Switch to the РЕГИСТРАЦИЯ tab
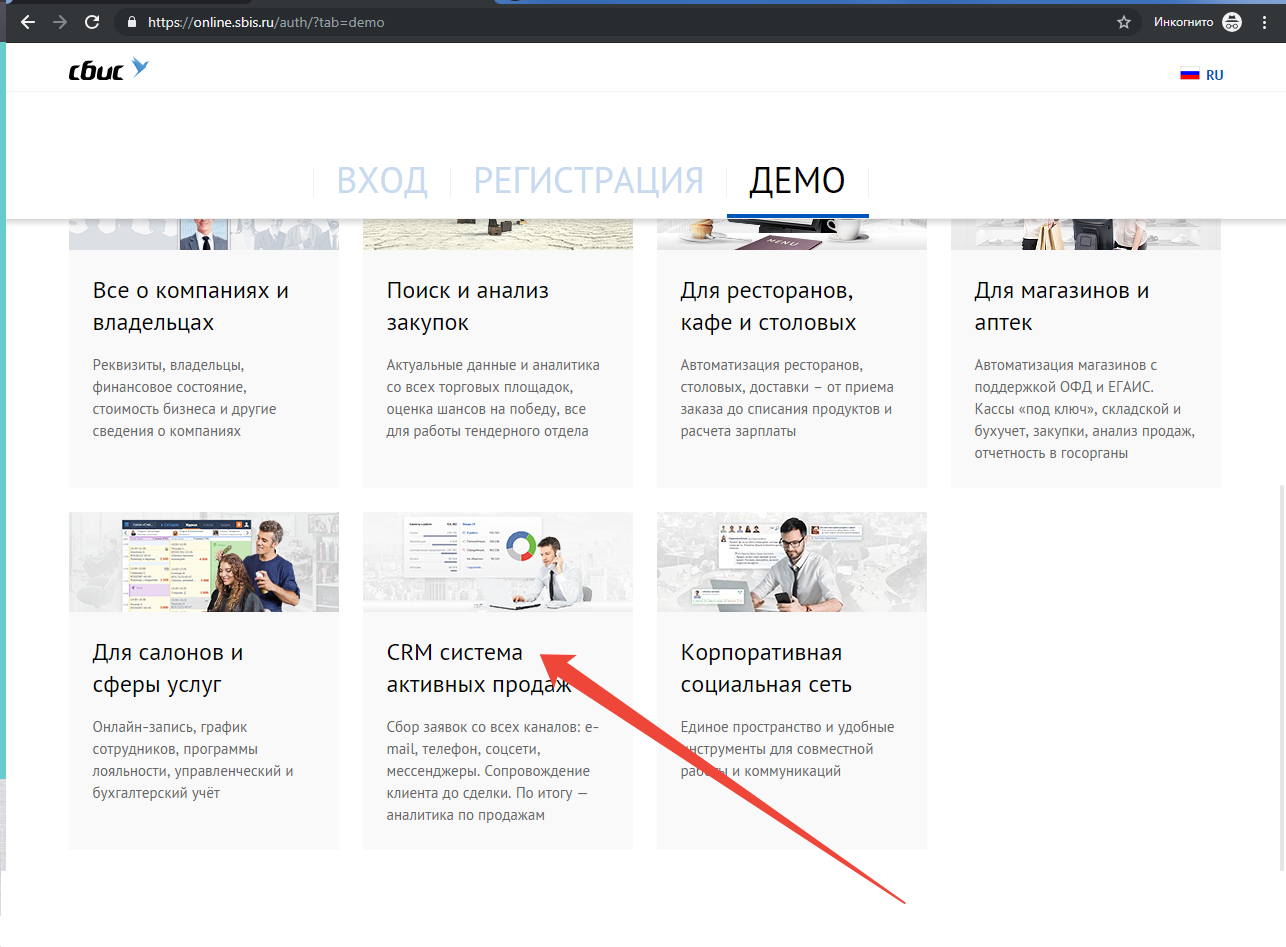The height and width of the screenshot is (947, 1286). (x=588, y=181)
